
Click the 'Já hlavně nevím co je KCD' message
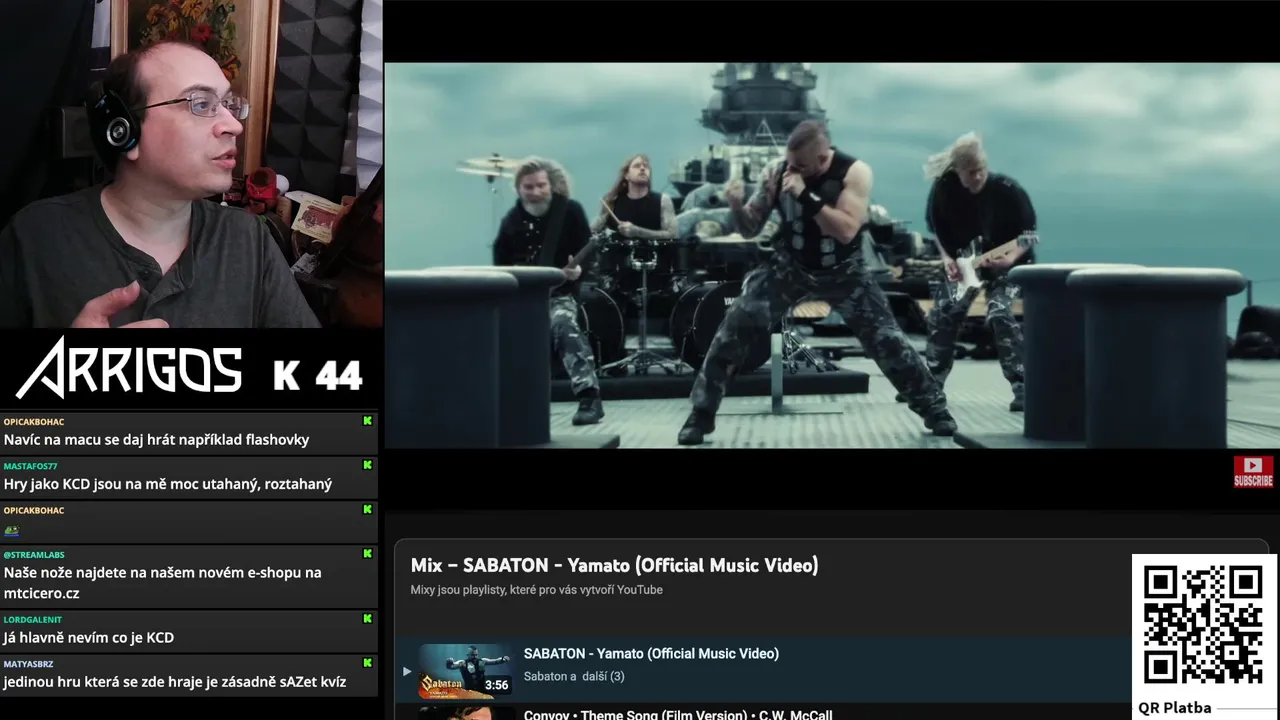click(x=89, y=637)
